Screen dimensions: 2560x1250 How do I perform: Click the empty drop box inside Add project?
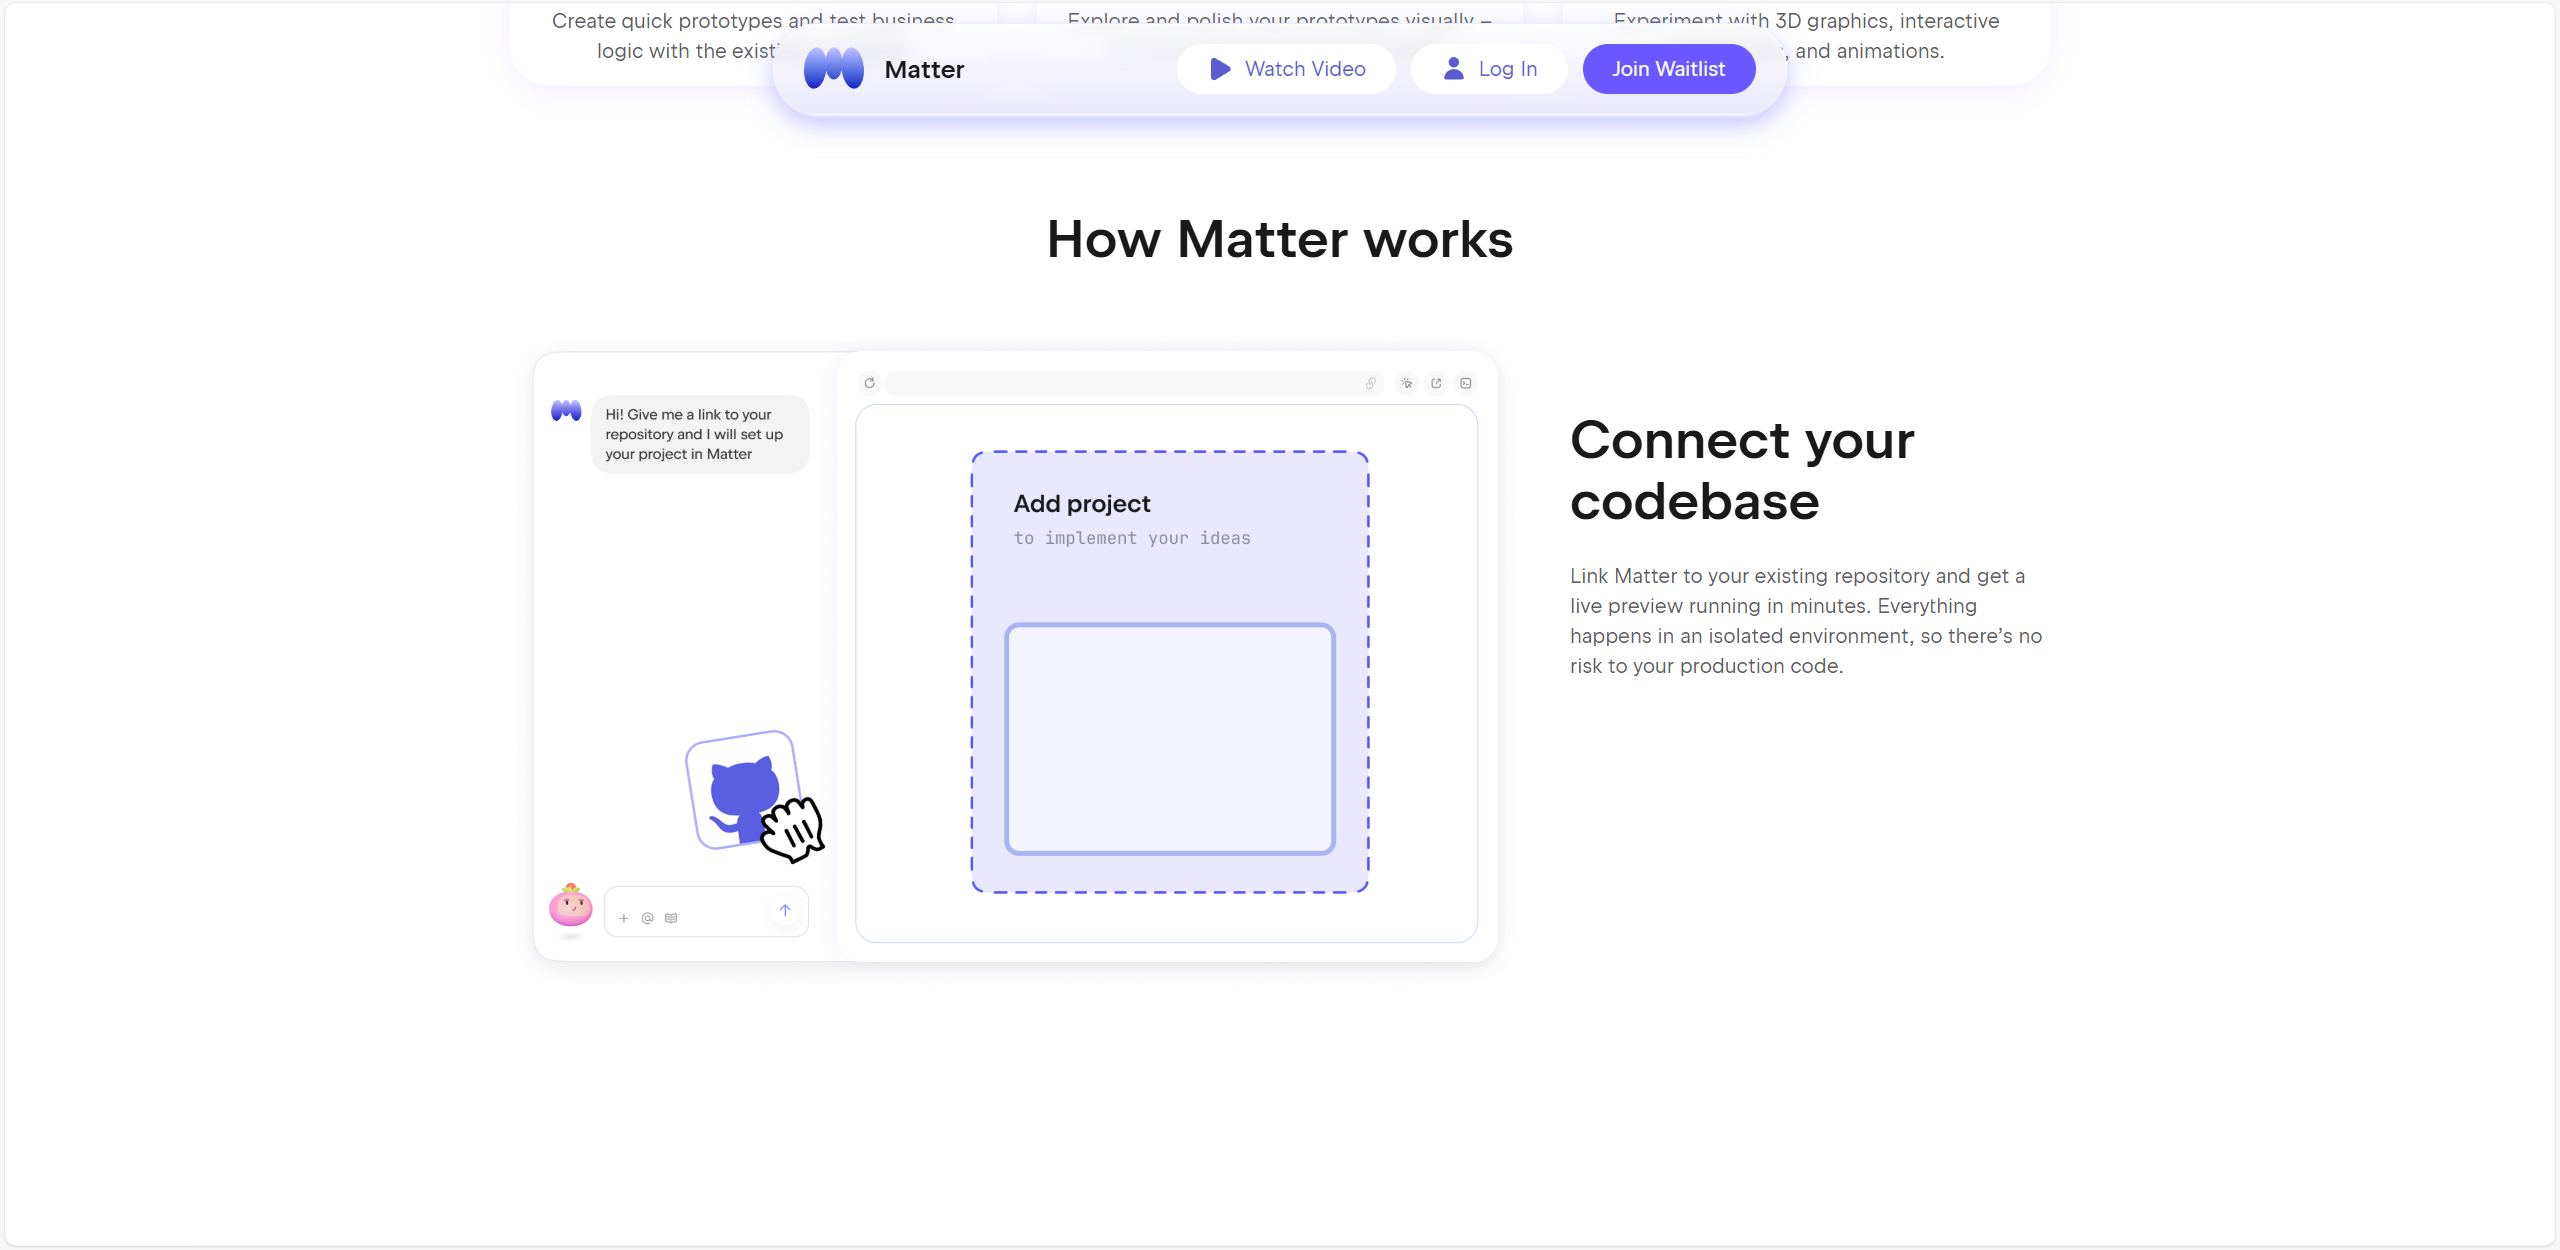coord(1170,739)
